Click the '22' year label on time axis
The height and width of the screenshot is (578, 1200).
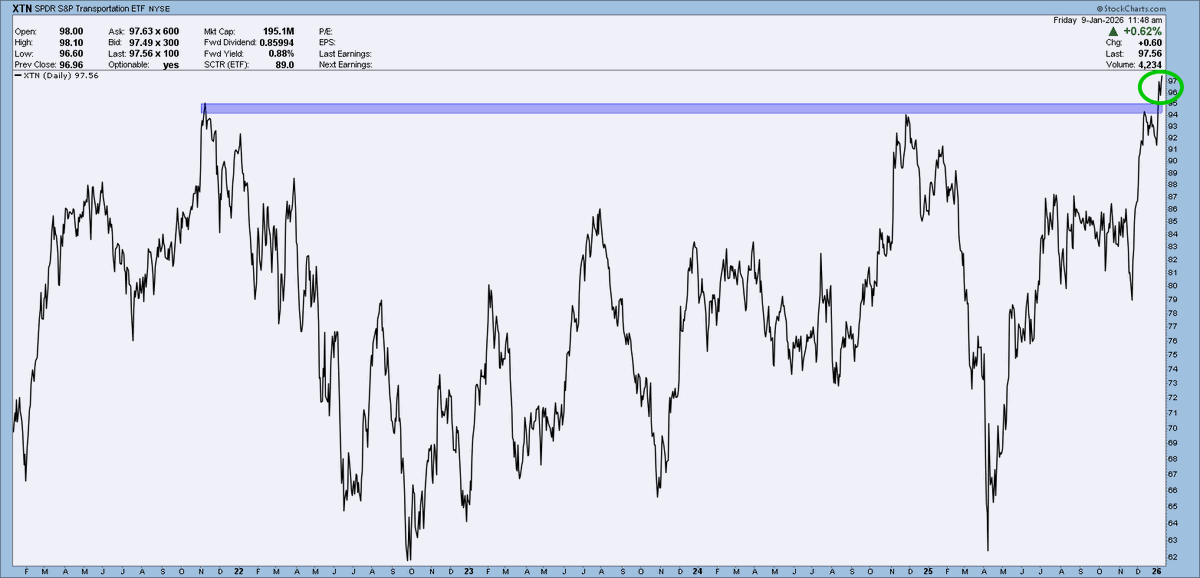(238, 572)
